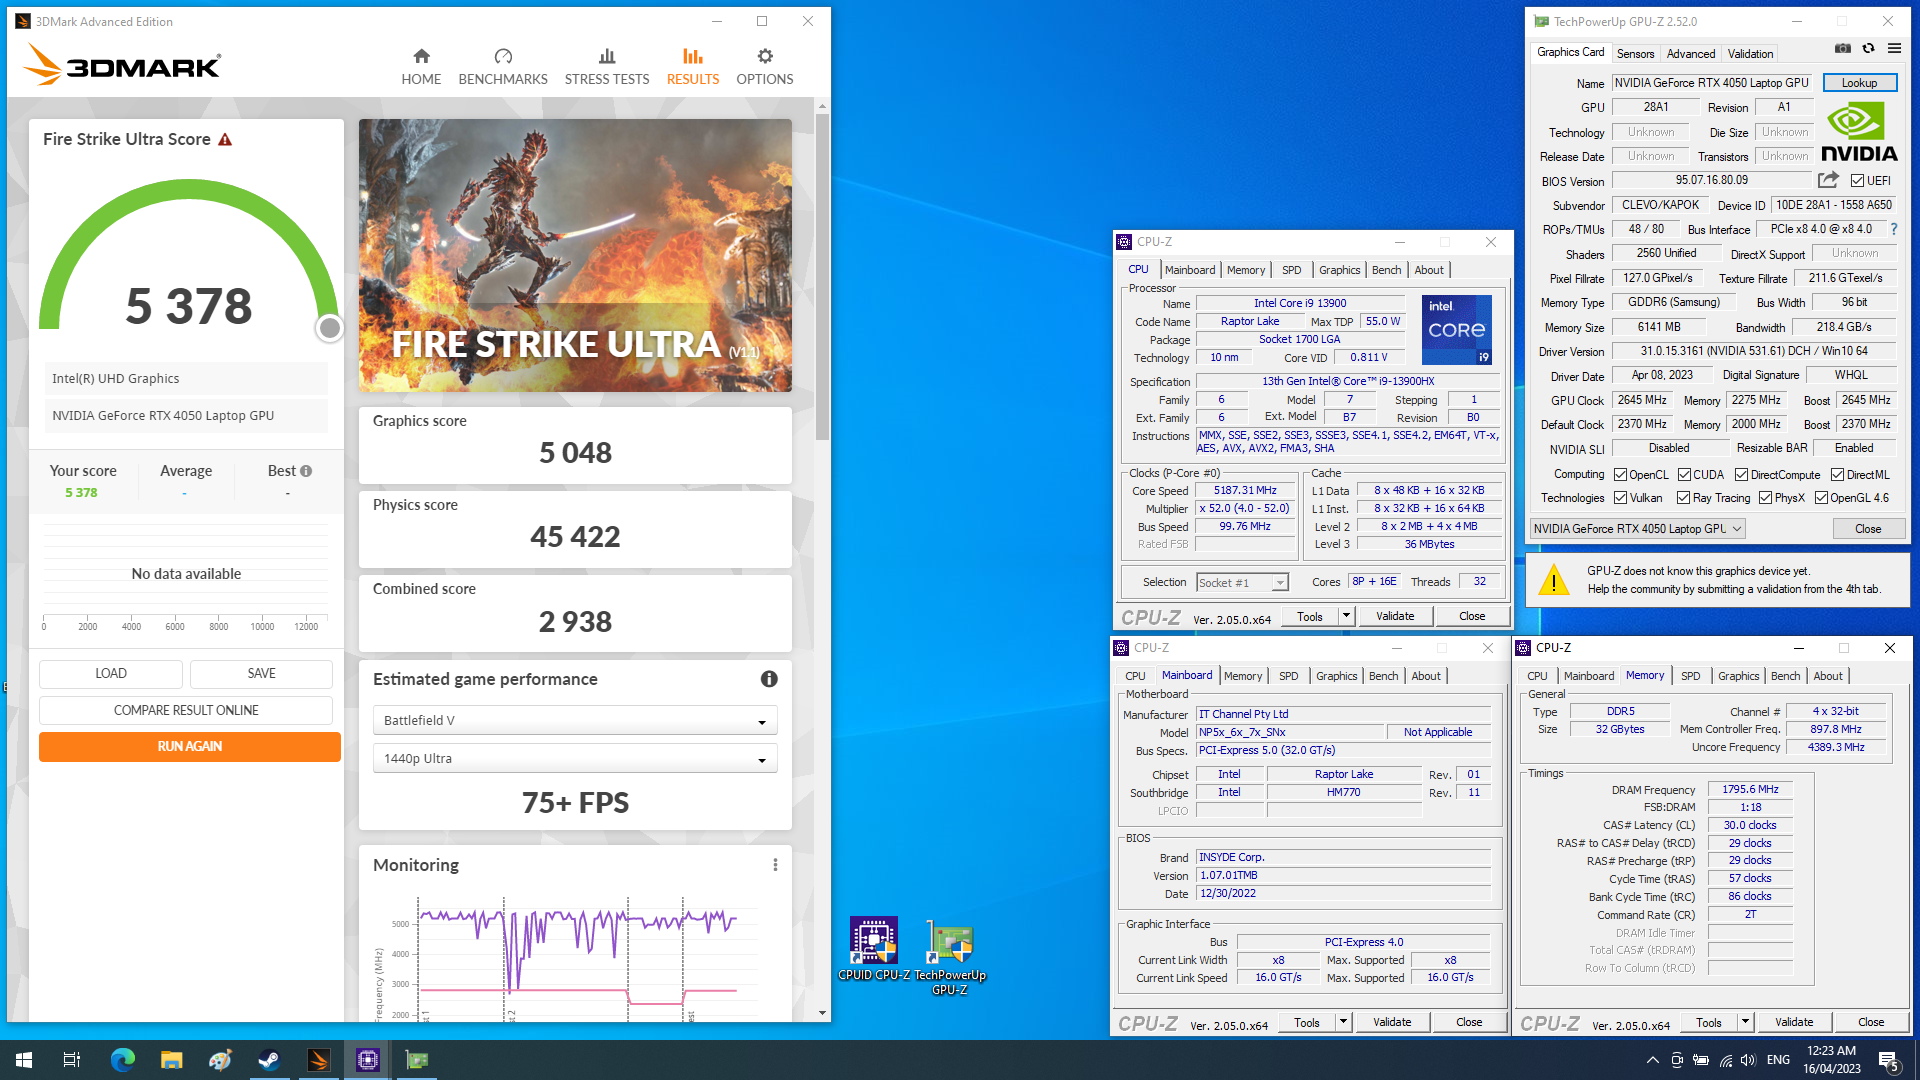Toggle the UEFI checkbox in GPU-Z

tap(1857, 181)
